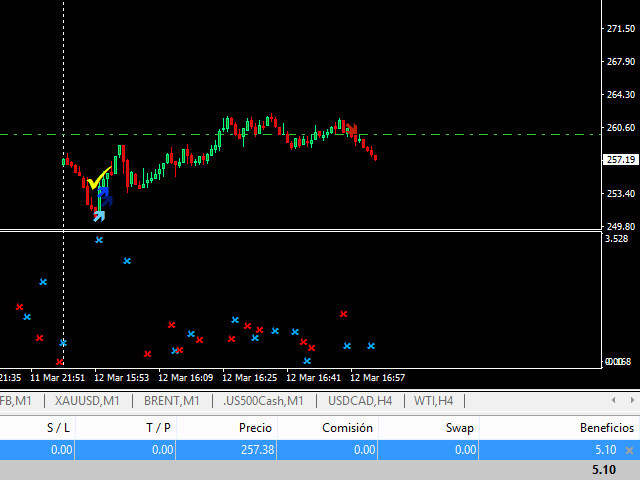Open the WTI,H4 chart tab
The height and width of the screenshot is (480, 640).
[x=433, y=401]
